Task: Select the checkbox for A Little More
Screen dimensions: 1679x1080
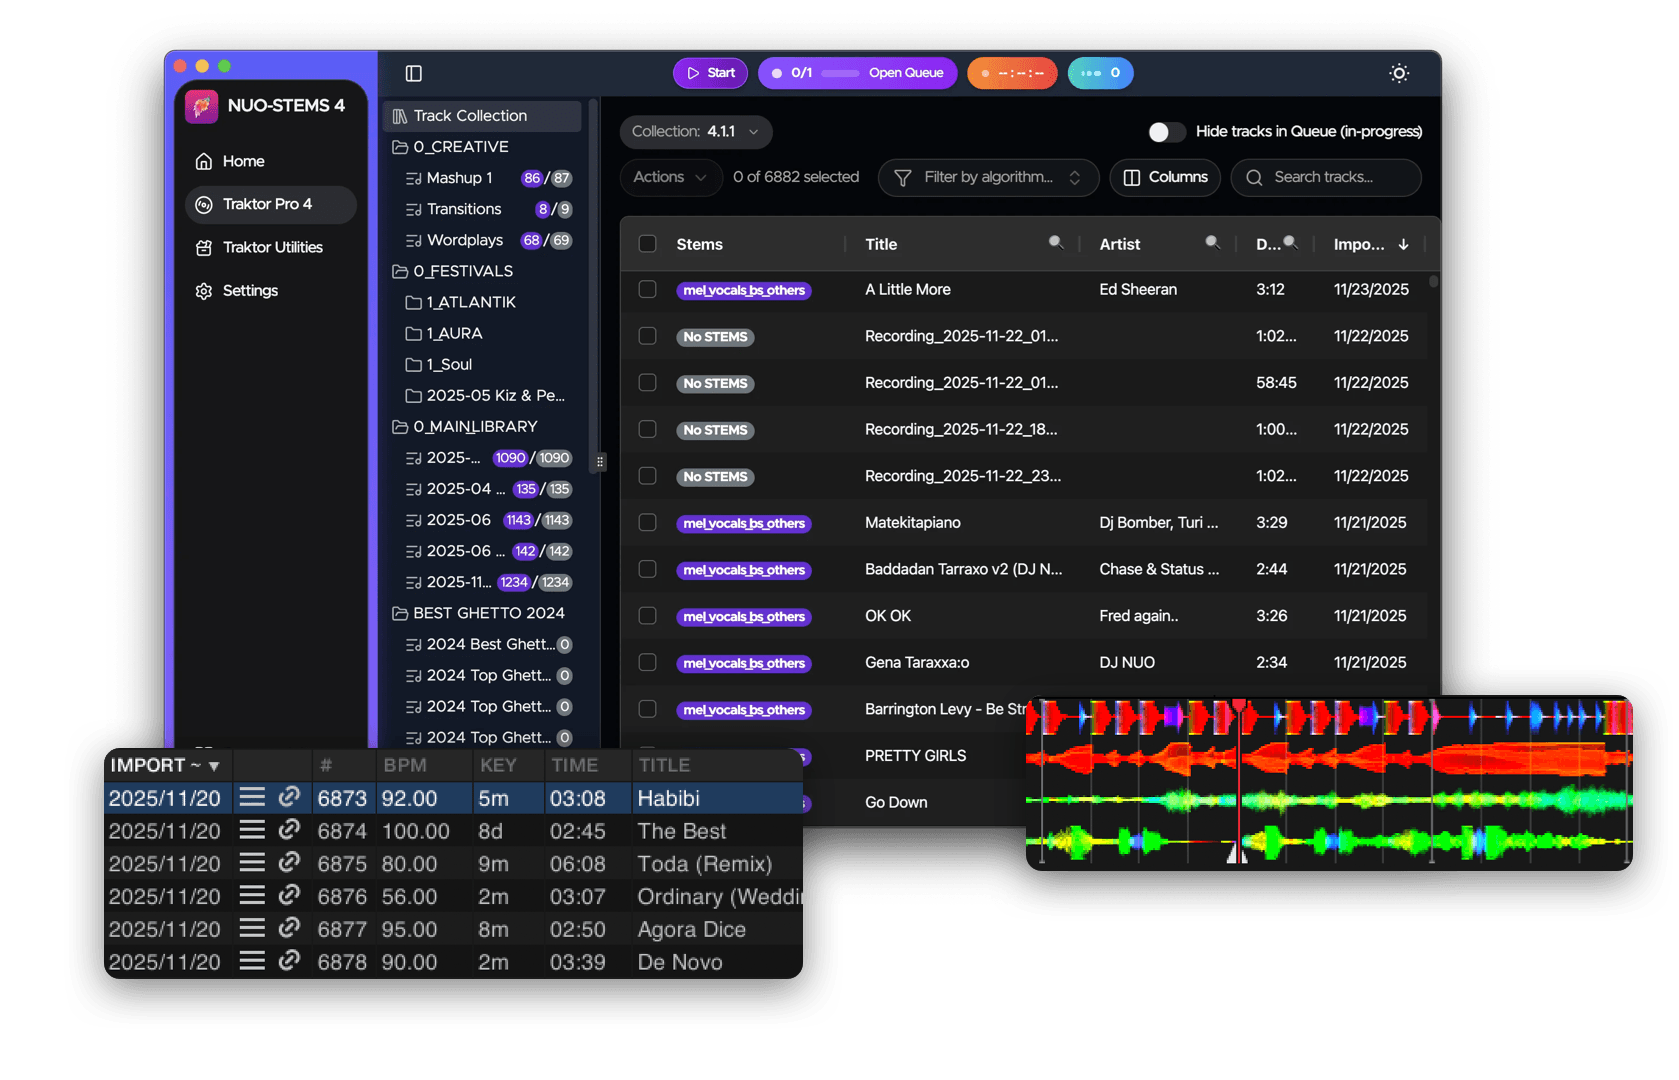Action: (647, 289)
